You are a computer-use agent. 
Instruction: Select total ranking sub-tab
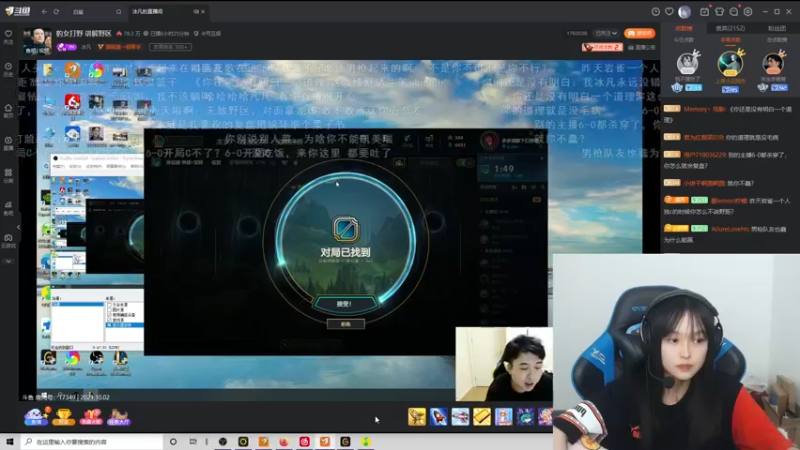(777, 40)
